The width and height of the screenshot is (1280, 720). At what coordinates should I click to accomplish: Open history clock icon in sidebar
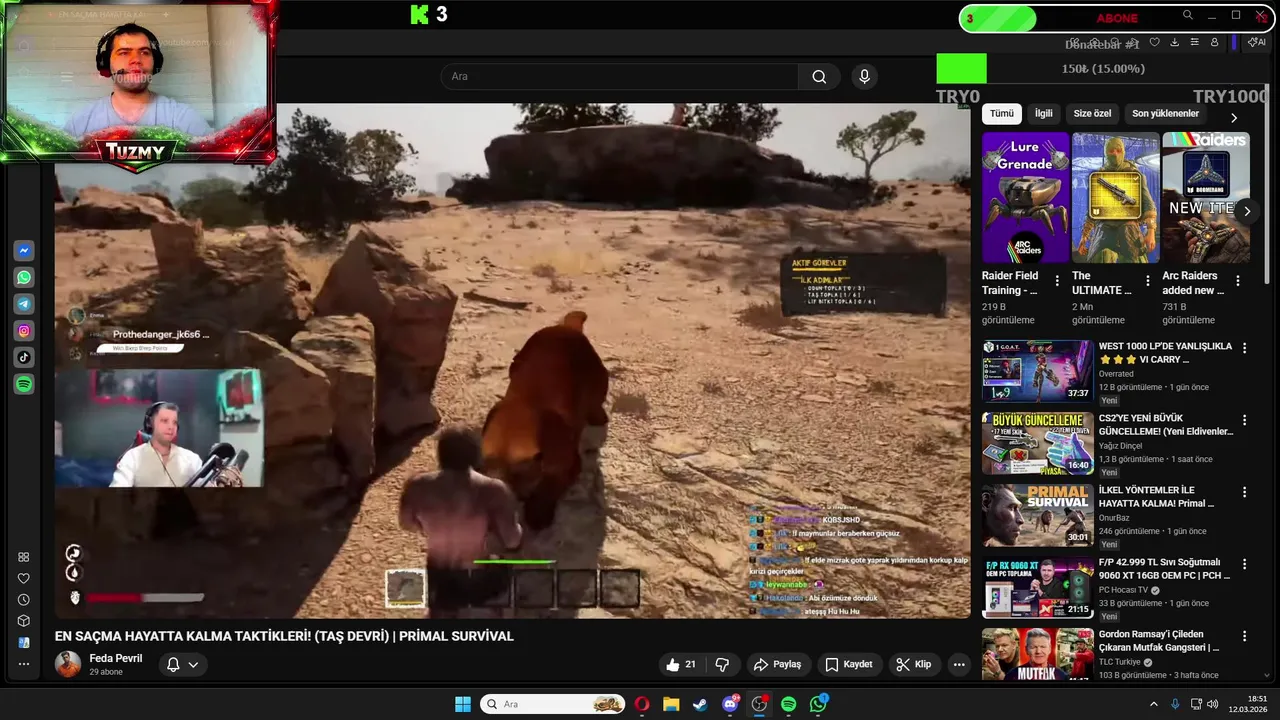(x=24, y=600)
